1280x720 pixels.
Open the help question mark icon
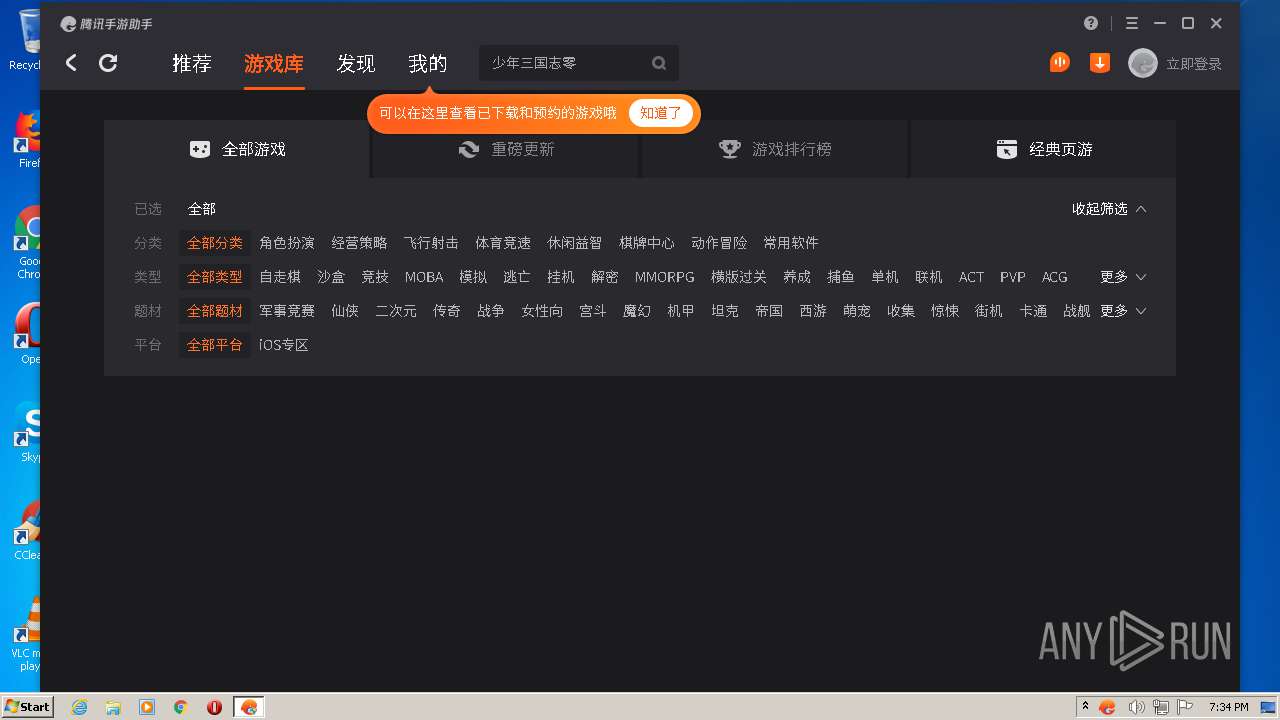(1091, 23)
